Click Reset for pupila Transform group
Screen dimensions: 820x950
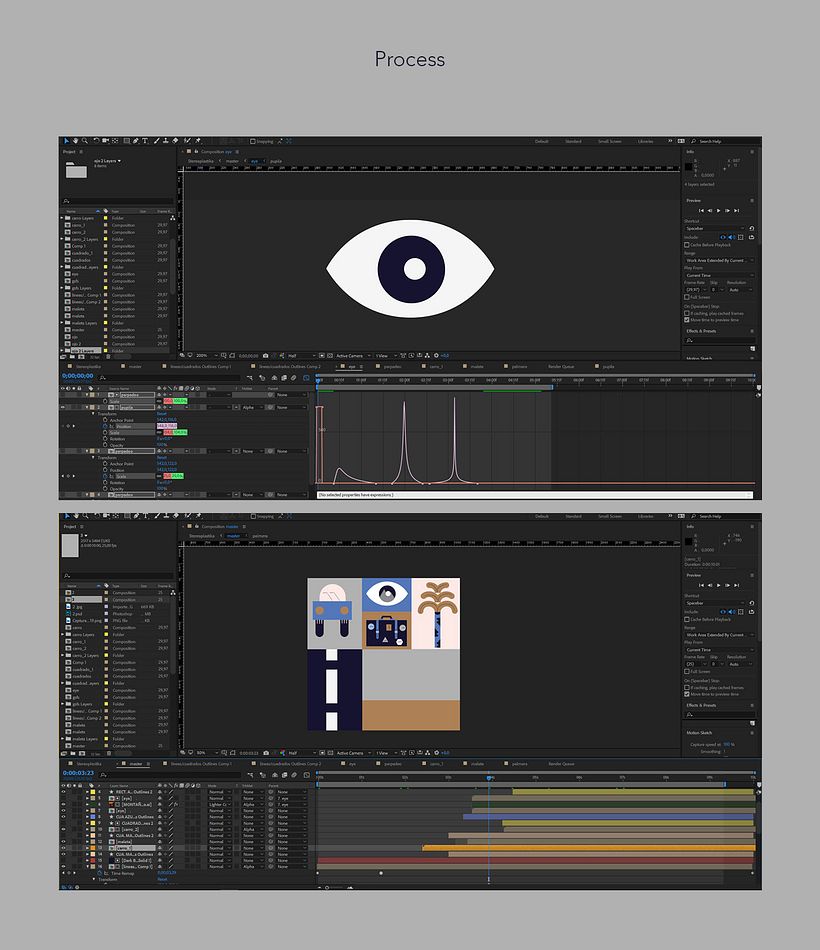coord(161,414)
